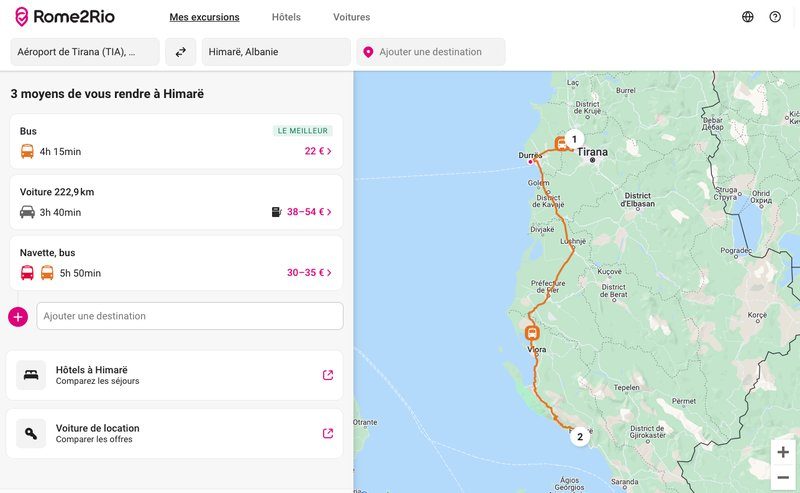Screen dimensions: 800x493
Task: Click the bus icon near Tirana airport on map
Action: click(562, 144)
